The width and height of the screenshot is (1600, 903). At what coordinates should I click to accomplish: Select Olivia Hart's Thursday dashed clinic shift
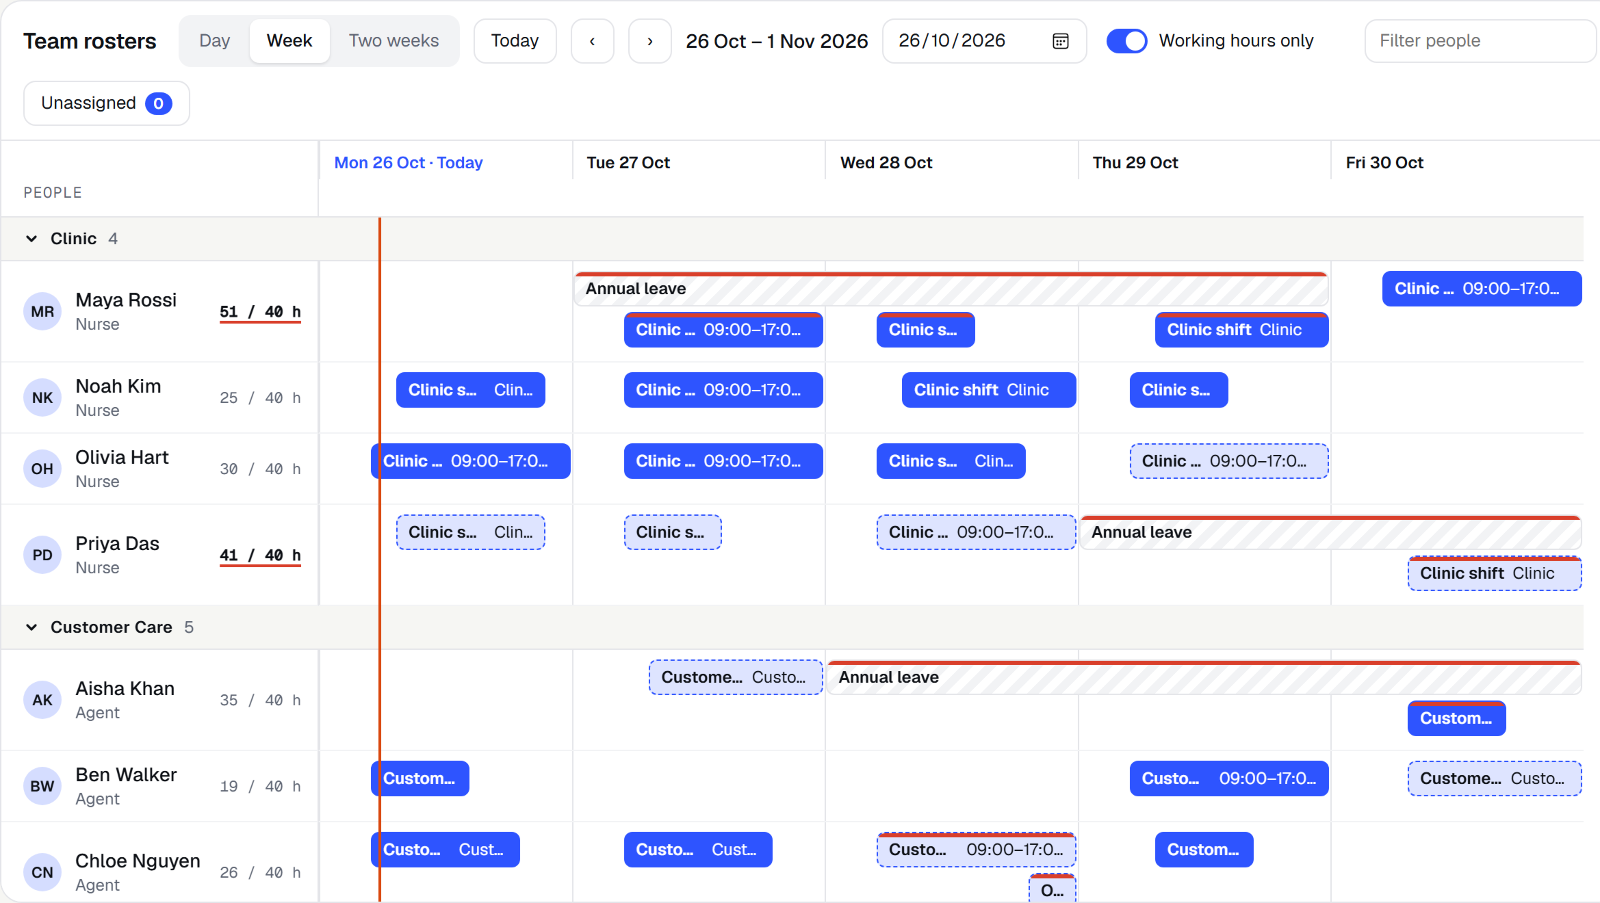pyautogui.click(x=1229, y=461)
